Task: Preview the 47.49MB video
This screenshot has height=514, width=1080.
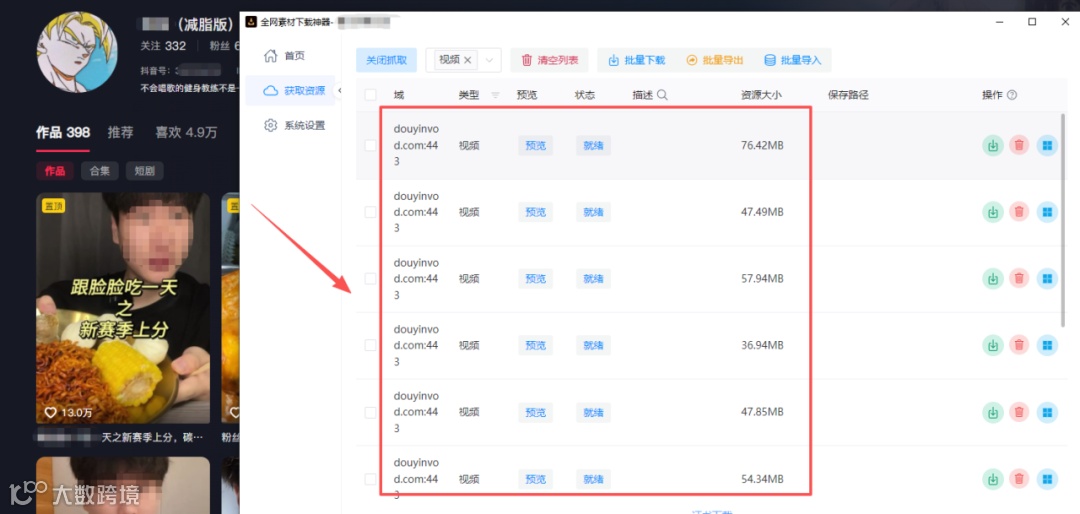Action: [535, 212]
